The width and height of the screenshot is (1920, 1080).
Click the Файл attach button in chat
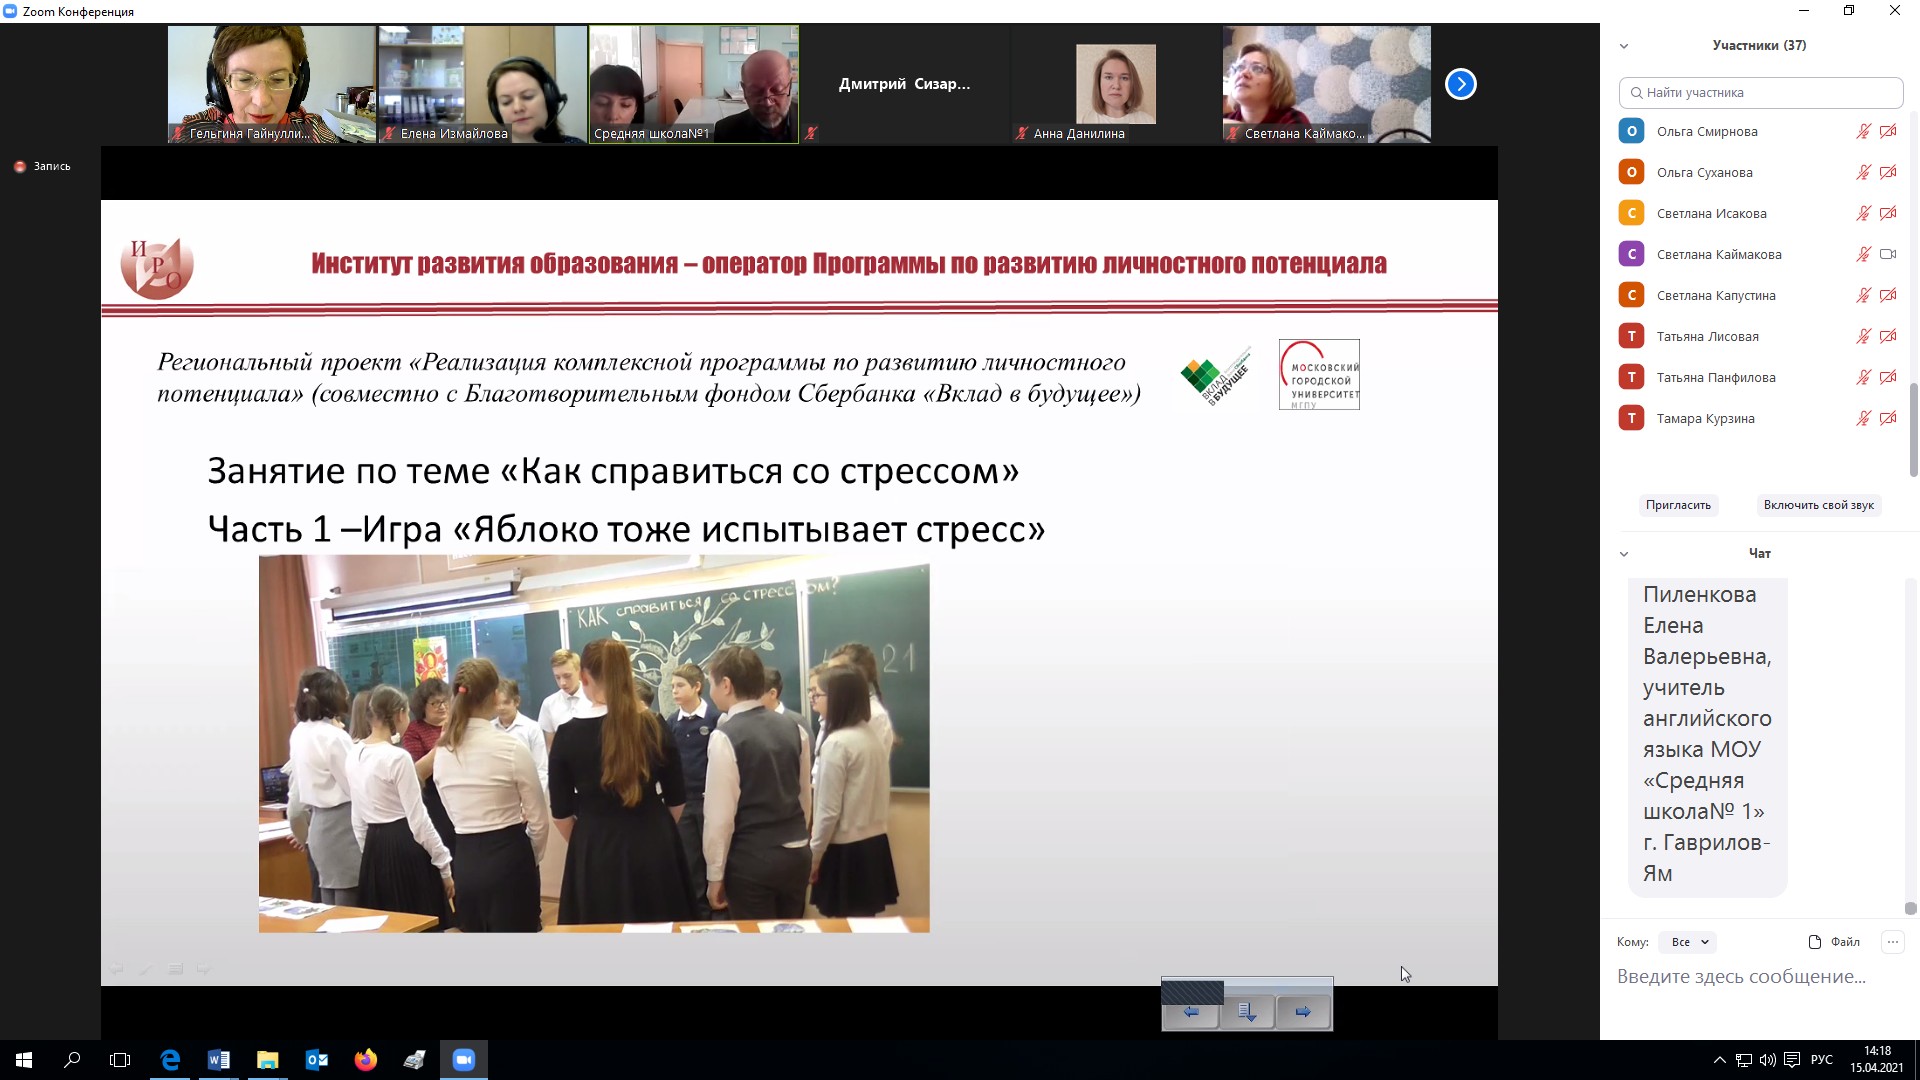coord(1834,942)
